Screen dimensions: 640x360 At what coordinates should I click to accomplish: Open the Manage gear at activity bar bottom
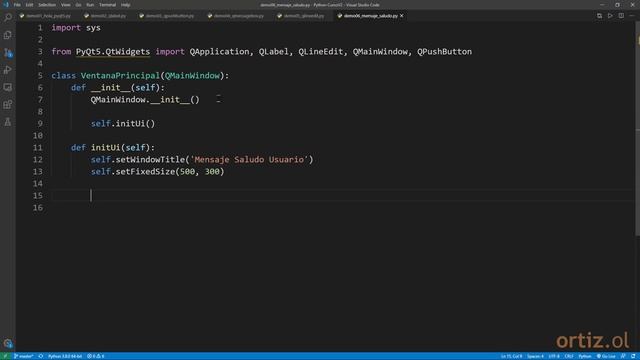coord(8,343)
